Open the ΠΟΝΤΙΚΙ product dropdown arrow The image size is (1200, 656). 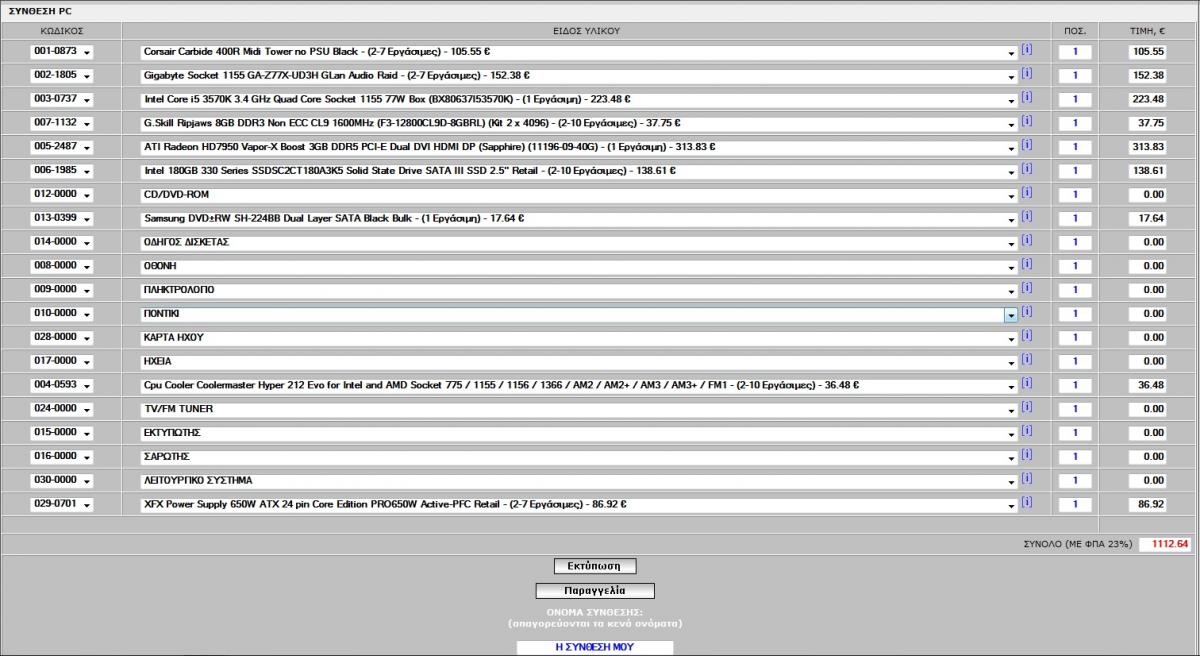pos(1011,314)
